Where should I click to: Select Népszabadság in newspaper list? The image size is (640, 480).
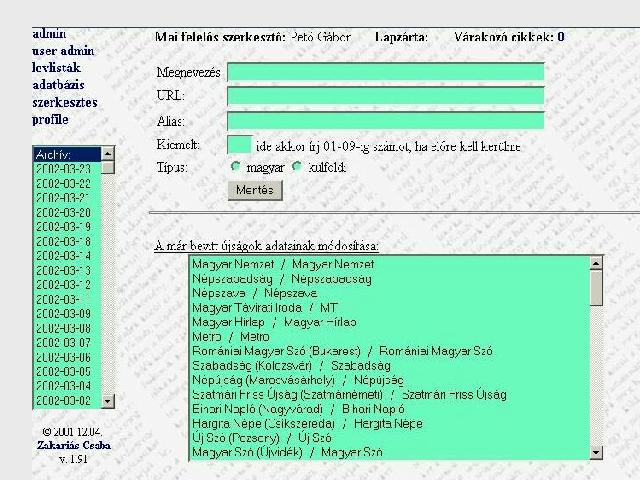[x=390, y=279]
